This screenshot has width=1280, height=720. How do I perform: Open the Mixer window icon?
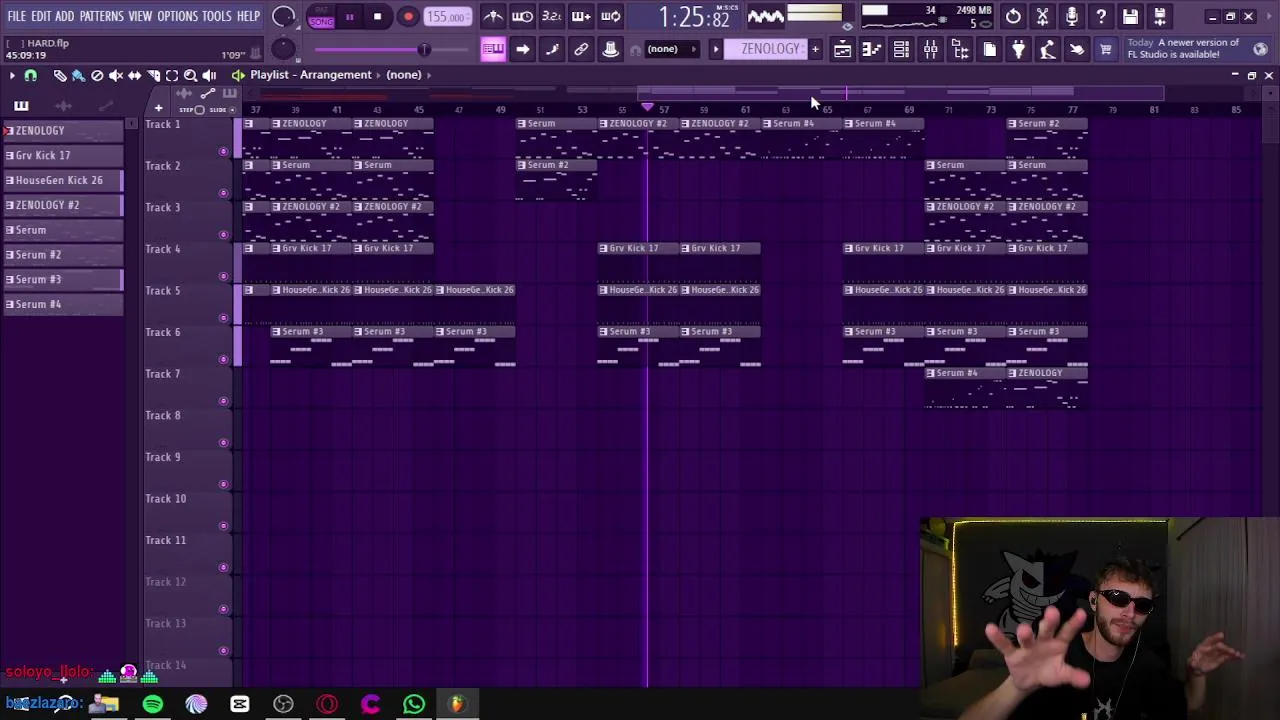(x=930, y=49)
